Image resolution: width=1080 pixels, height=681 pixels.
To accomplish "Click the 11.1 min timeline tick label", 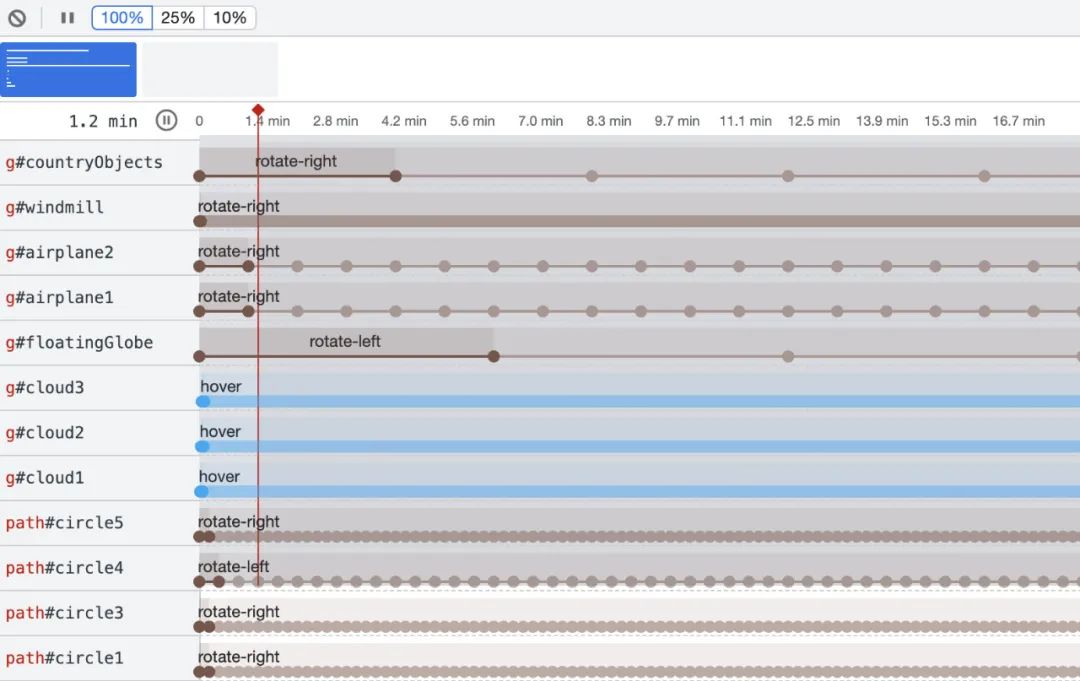I will tap(746, 121).
